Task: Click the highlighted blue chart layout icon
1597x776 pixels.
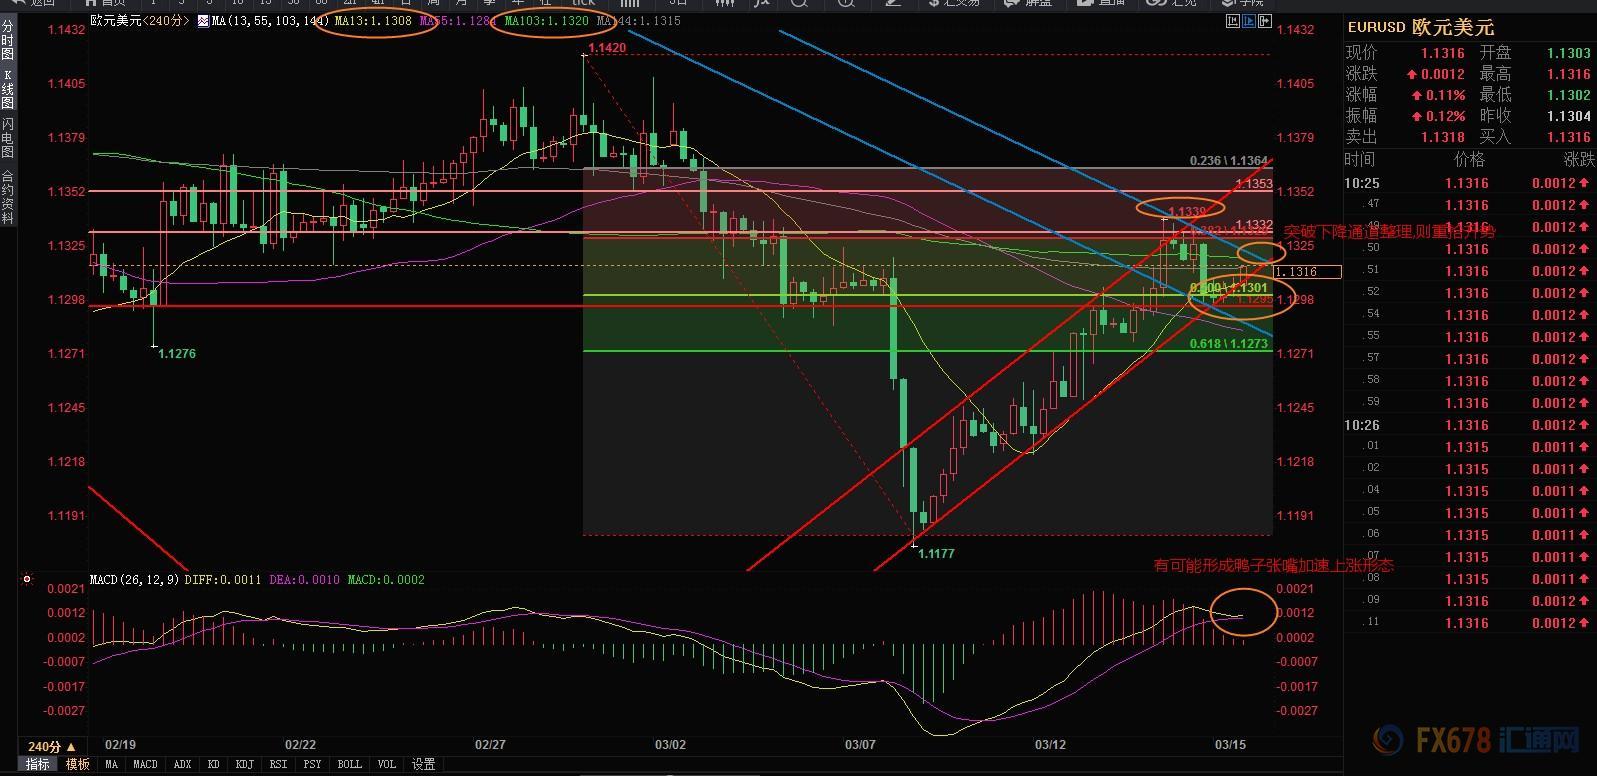Action: [1251, 20]
